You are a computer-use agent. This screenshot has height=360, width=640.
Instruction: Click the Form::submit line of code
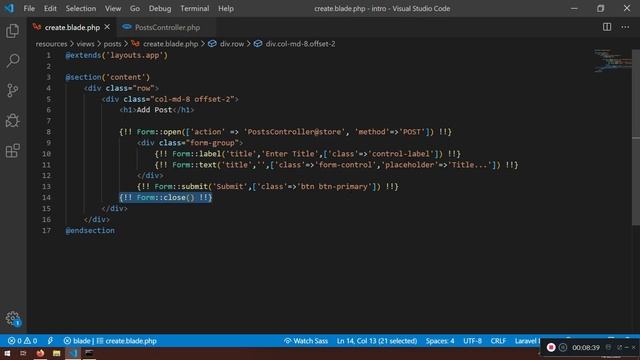(268, 187)
